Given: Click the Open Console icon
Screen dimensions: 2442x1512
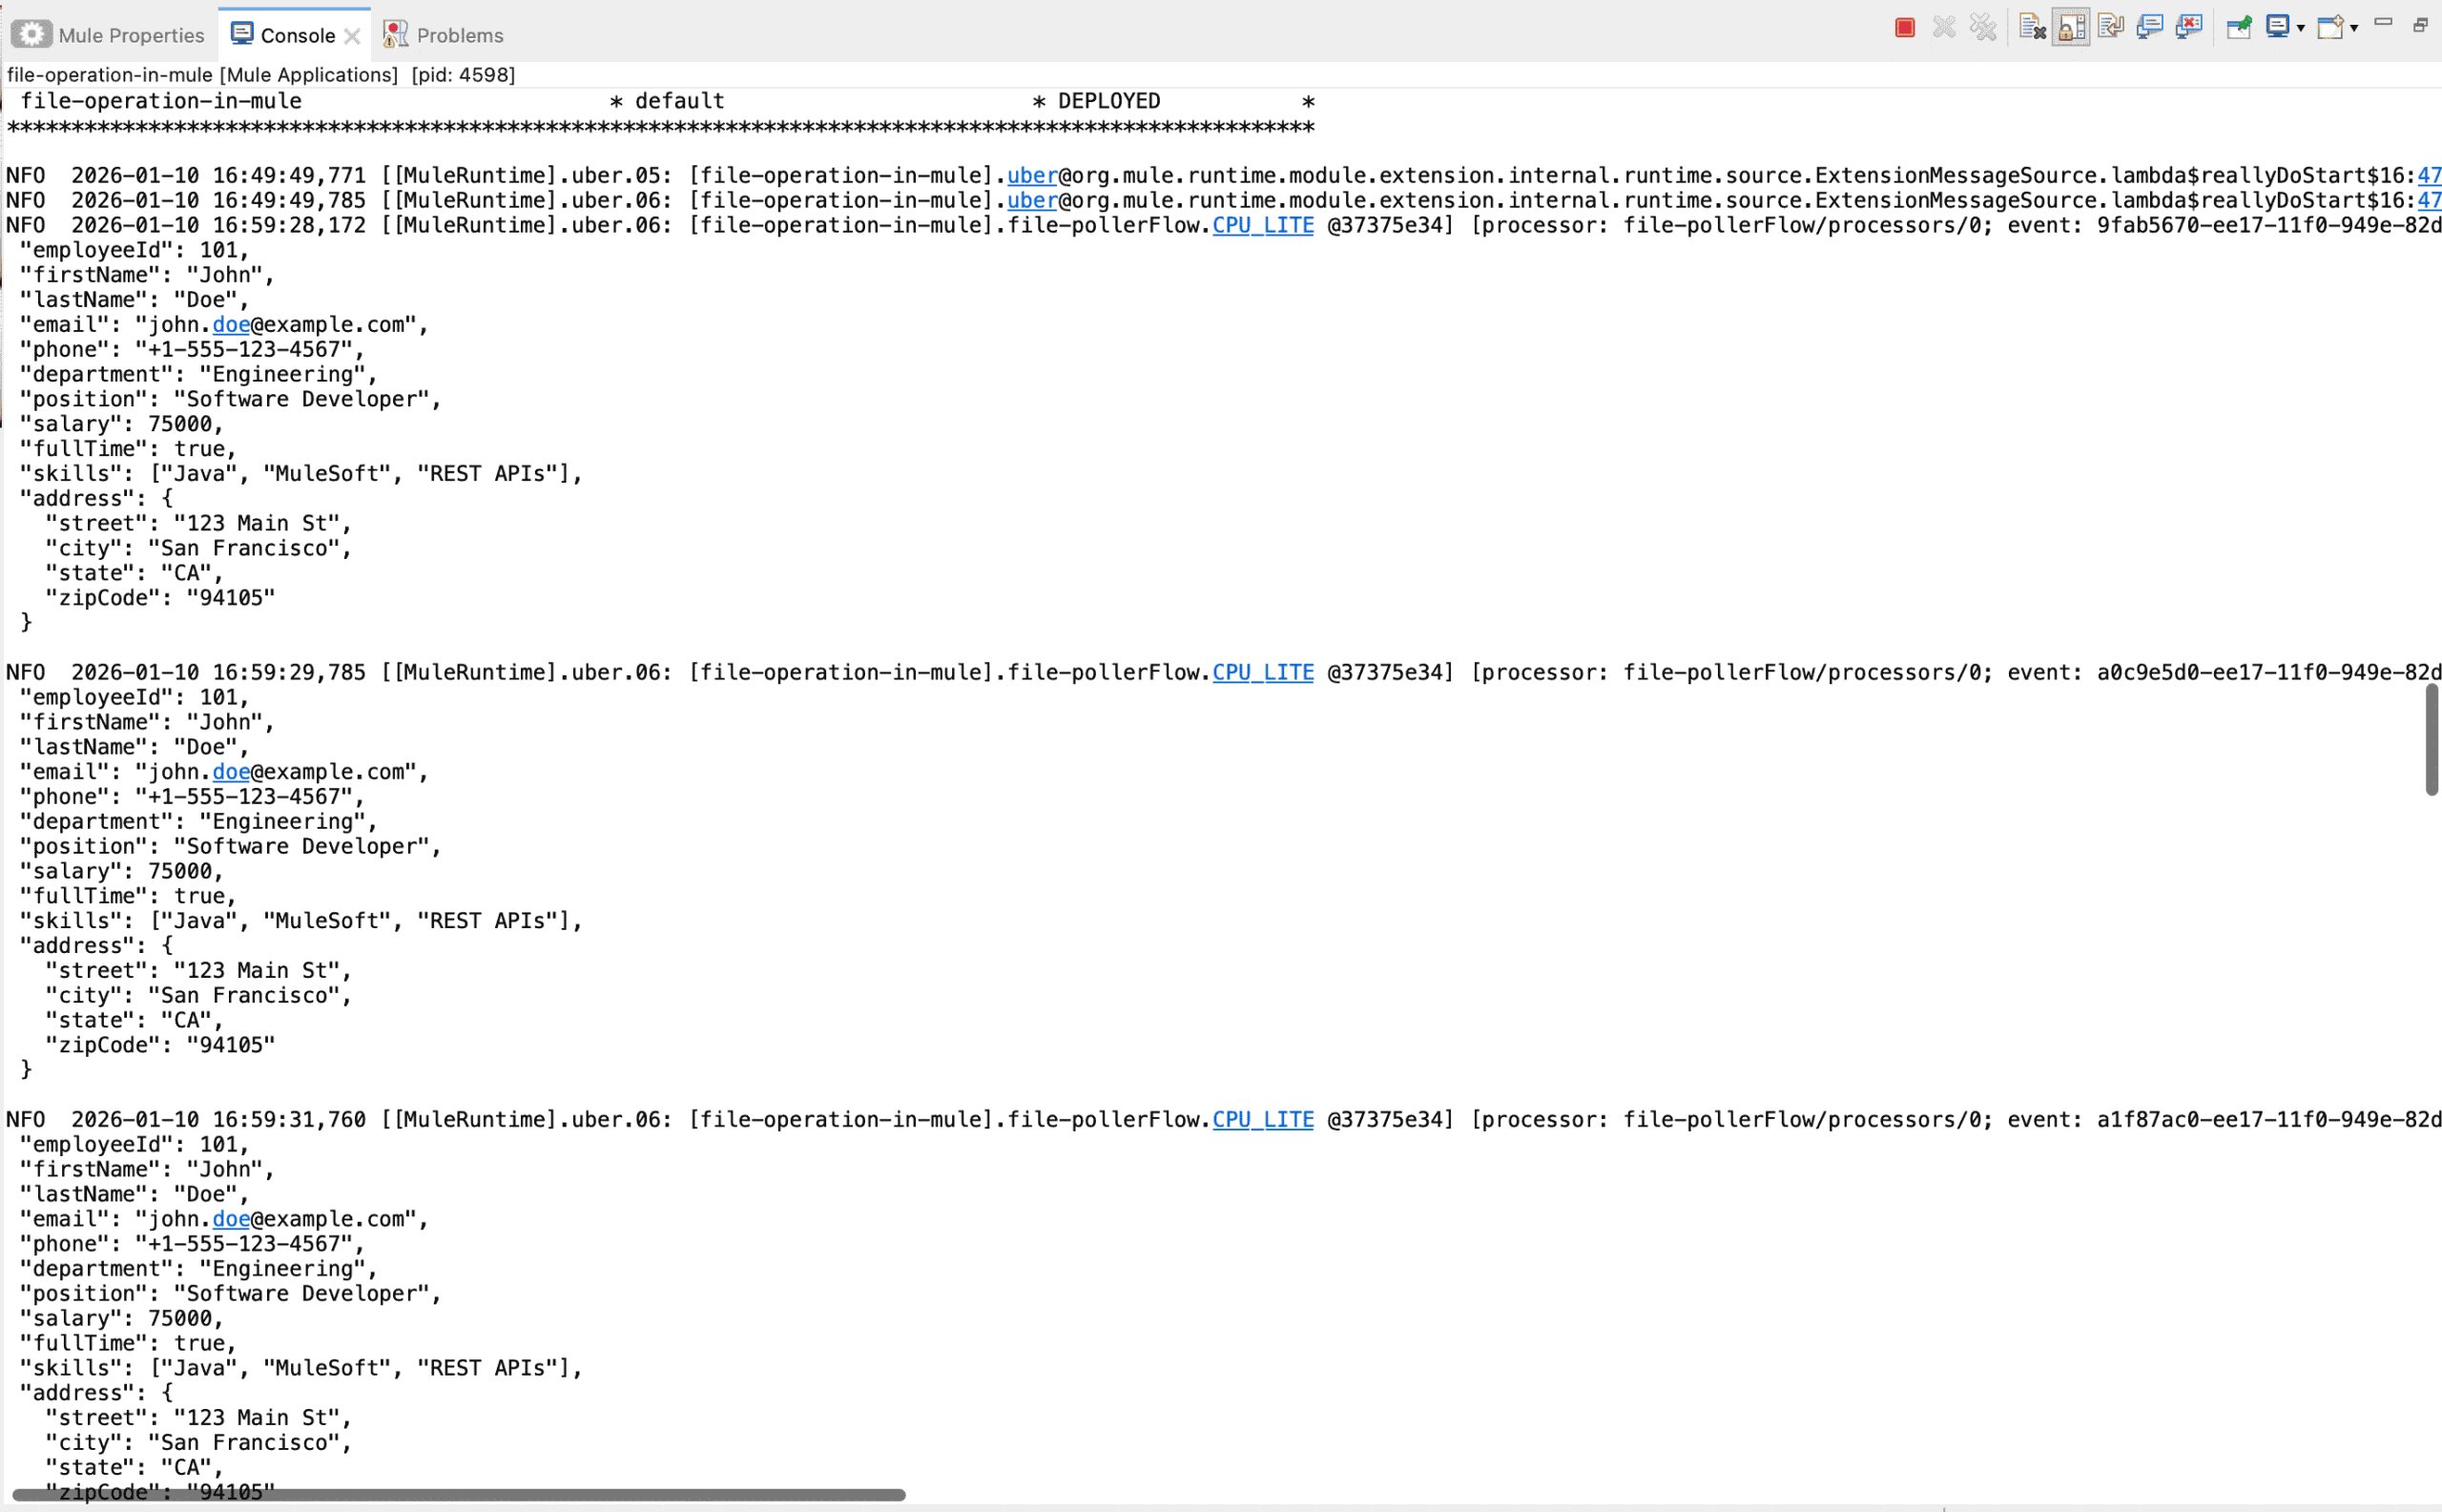Looking at the screenshot, I should coord(2330,28).
